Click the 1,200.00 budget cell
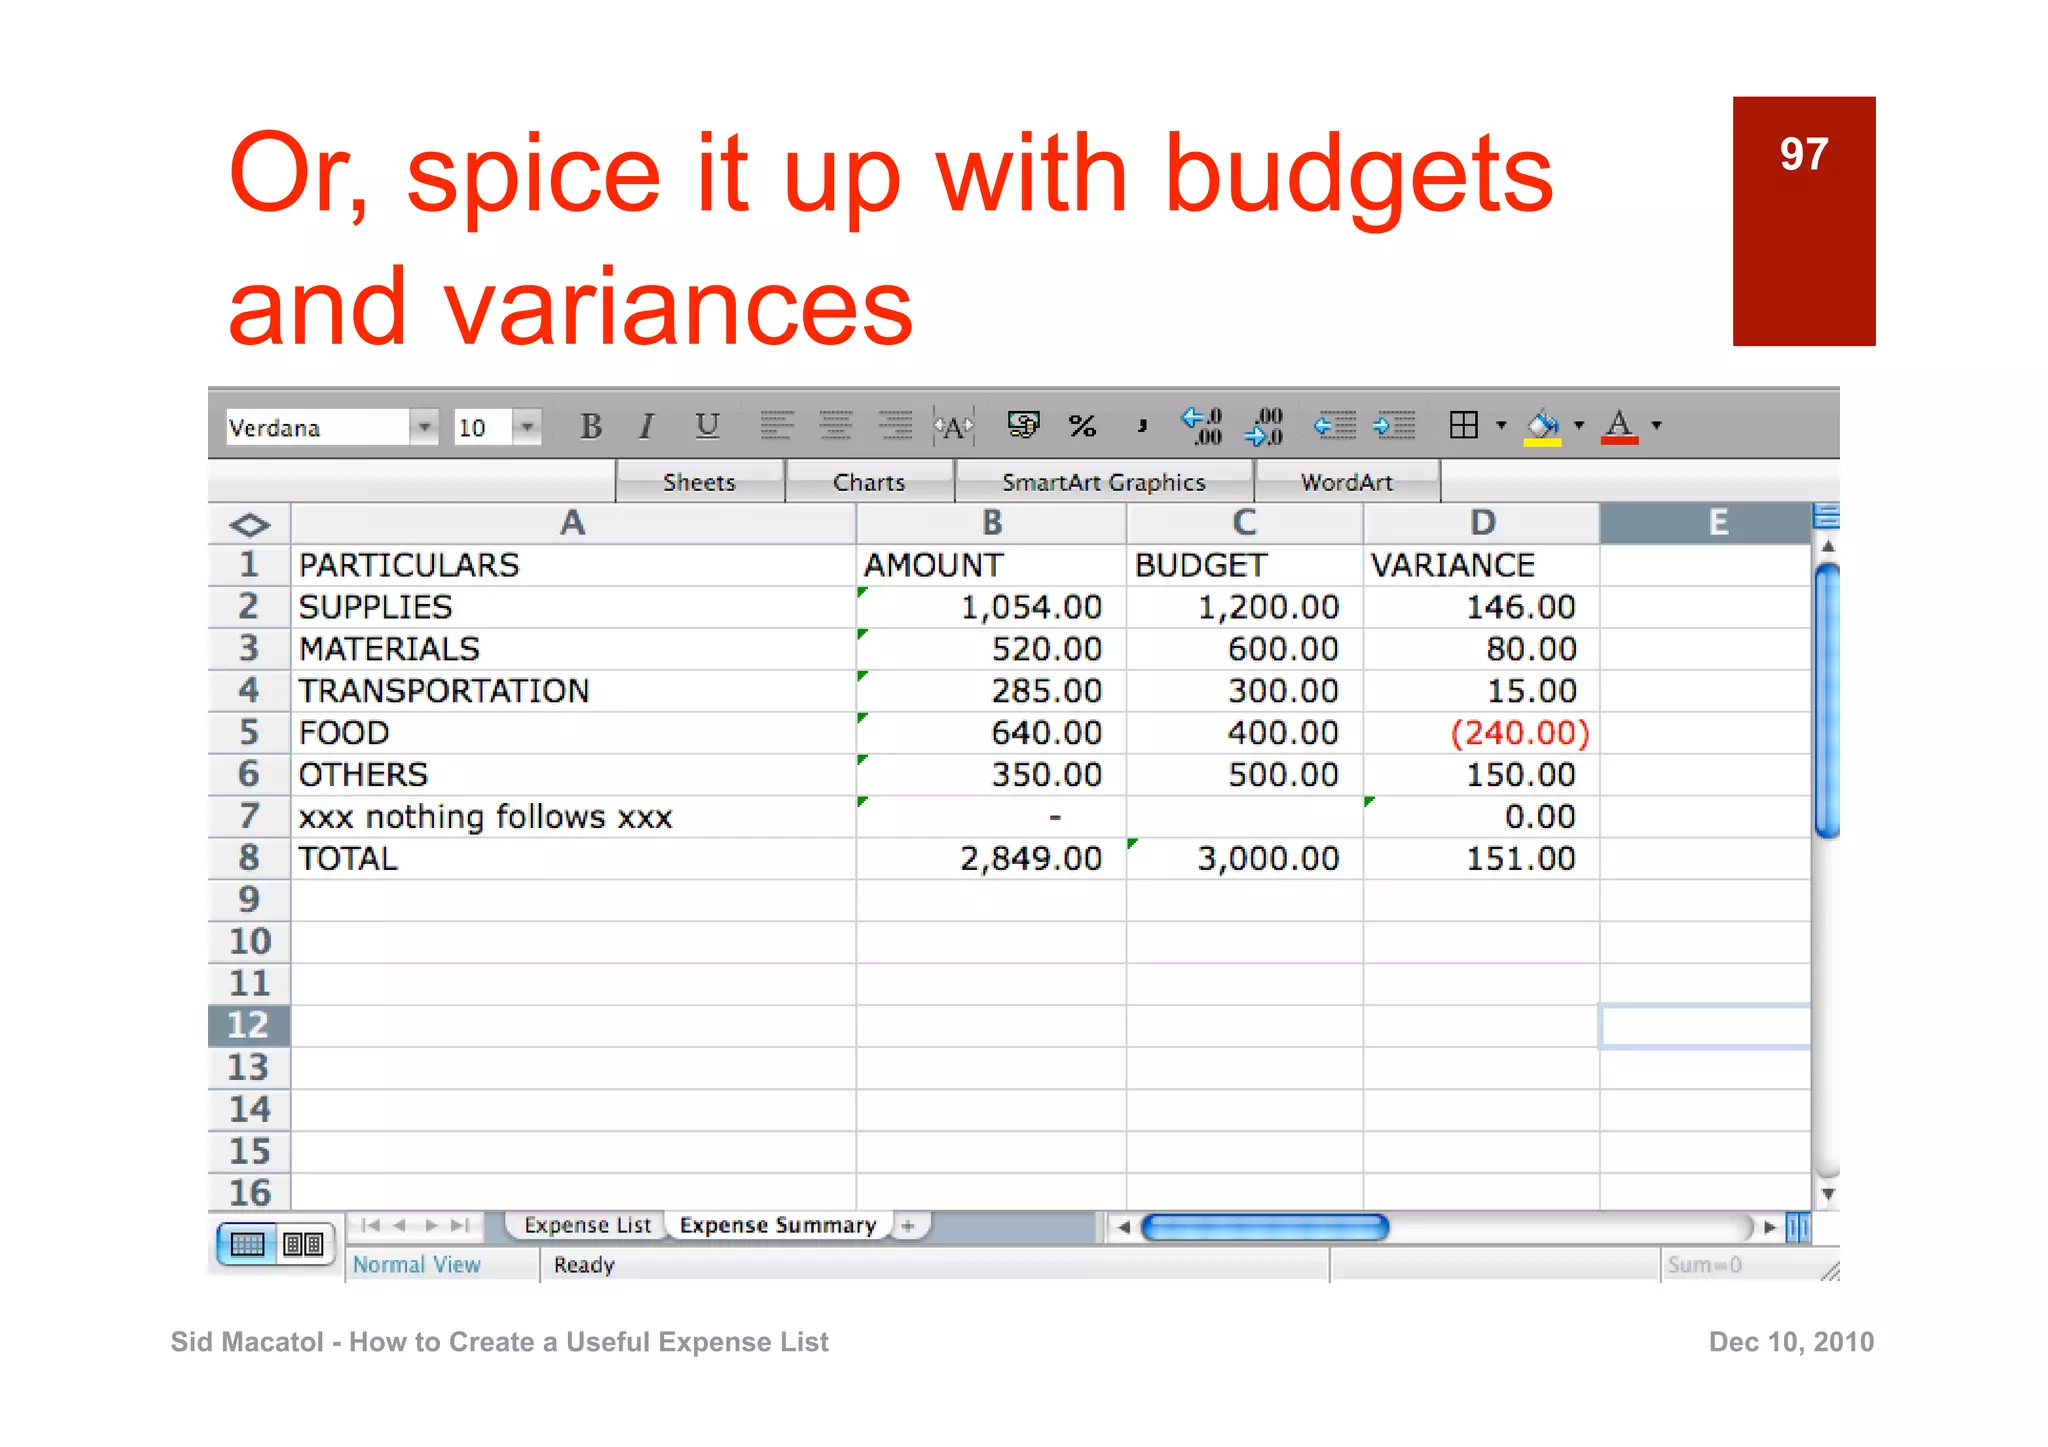The image size is (2048, 1447). point(1244,607)
